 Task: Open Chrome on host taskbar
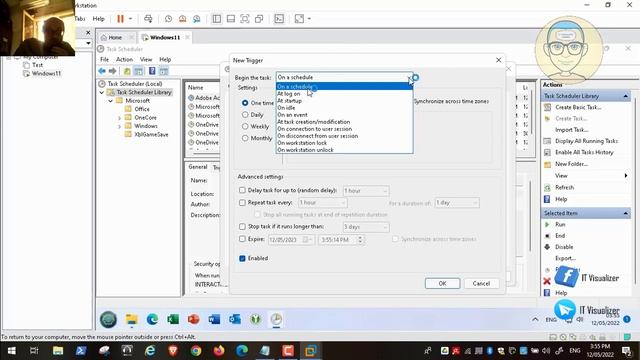pos(196,351)
